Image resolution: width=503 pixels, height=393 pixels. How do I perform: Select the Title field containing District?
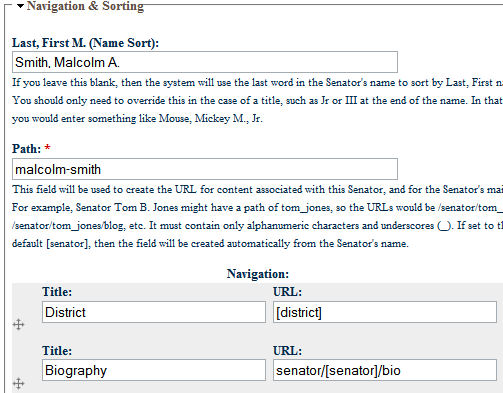(x=154, y=312)
